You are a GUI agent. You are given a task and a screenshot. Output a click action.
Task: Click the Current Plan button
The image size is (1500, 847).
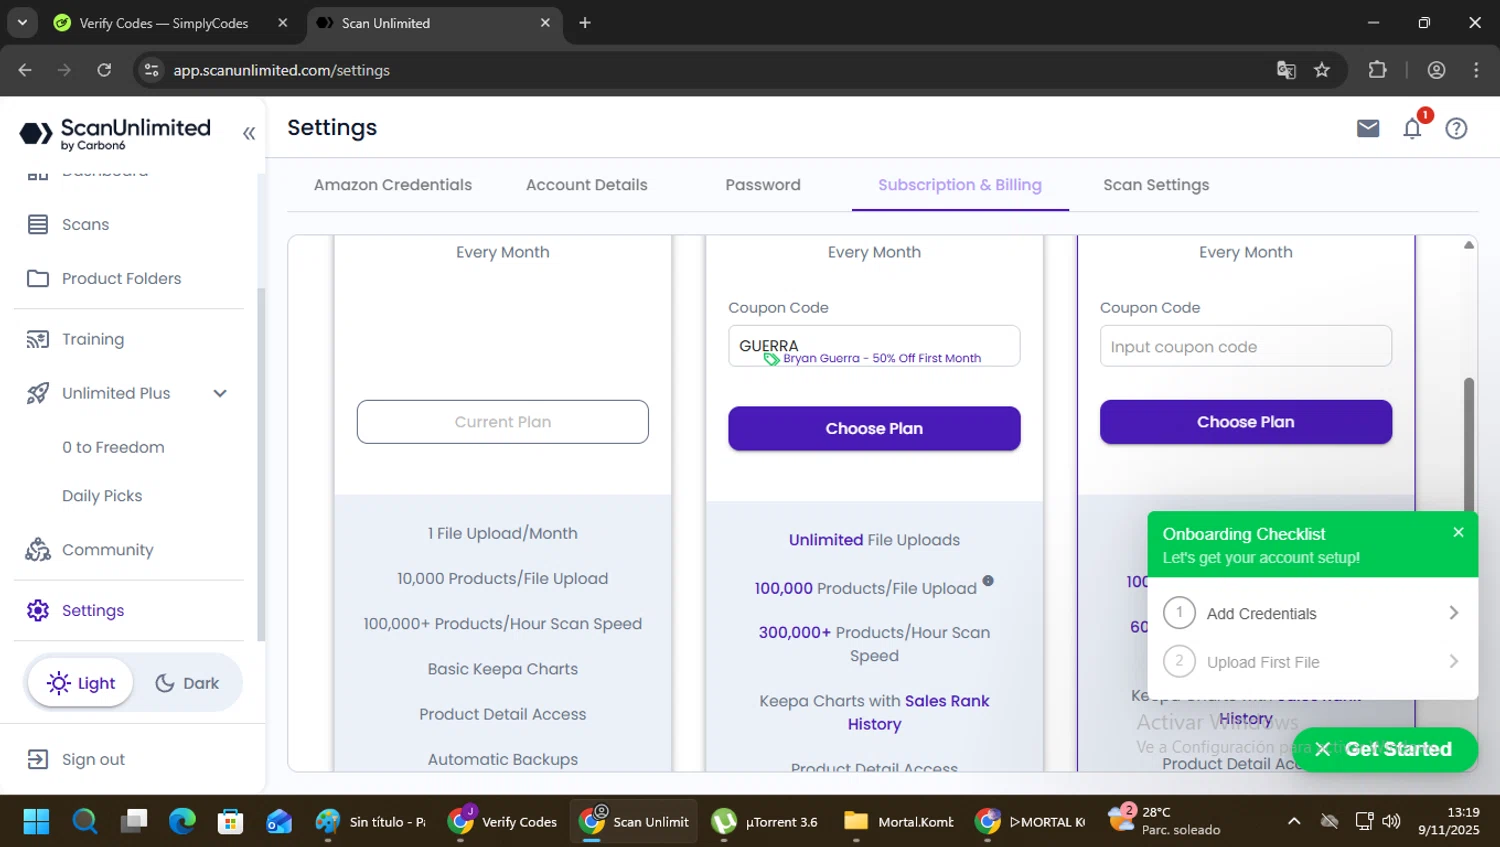pos(503,422)
